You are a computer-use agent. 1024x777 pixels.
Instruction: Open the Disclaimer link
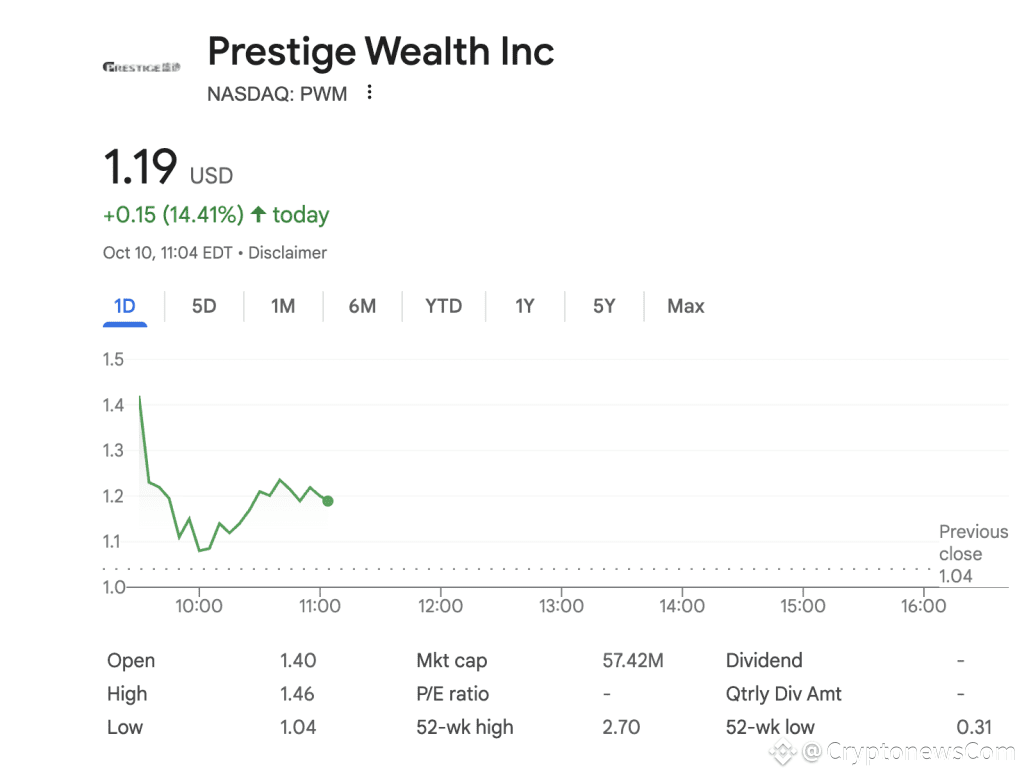[288, 253]
